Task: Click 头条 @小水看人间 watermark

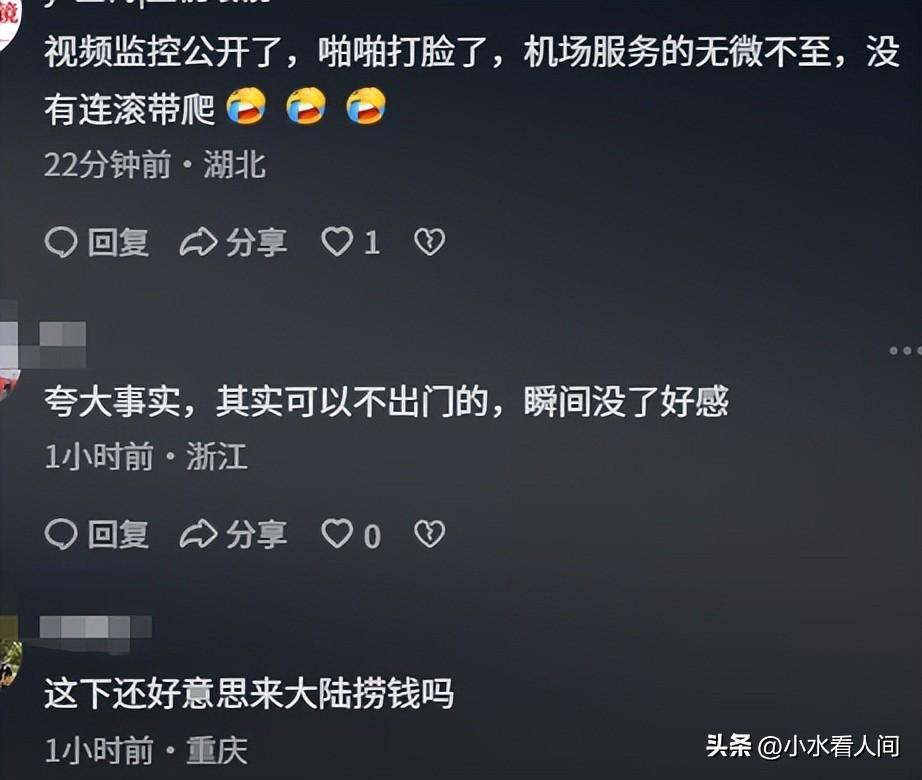Action: 803,746
